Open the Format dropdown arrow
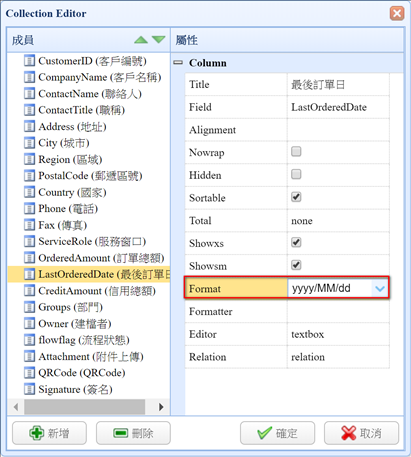Screen dimensions: 411x457 click(x=380, y=288)
